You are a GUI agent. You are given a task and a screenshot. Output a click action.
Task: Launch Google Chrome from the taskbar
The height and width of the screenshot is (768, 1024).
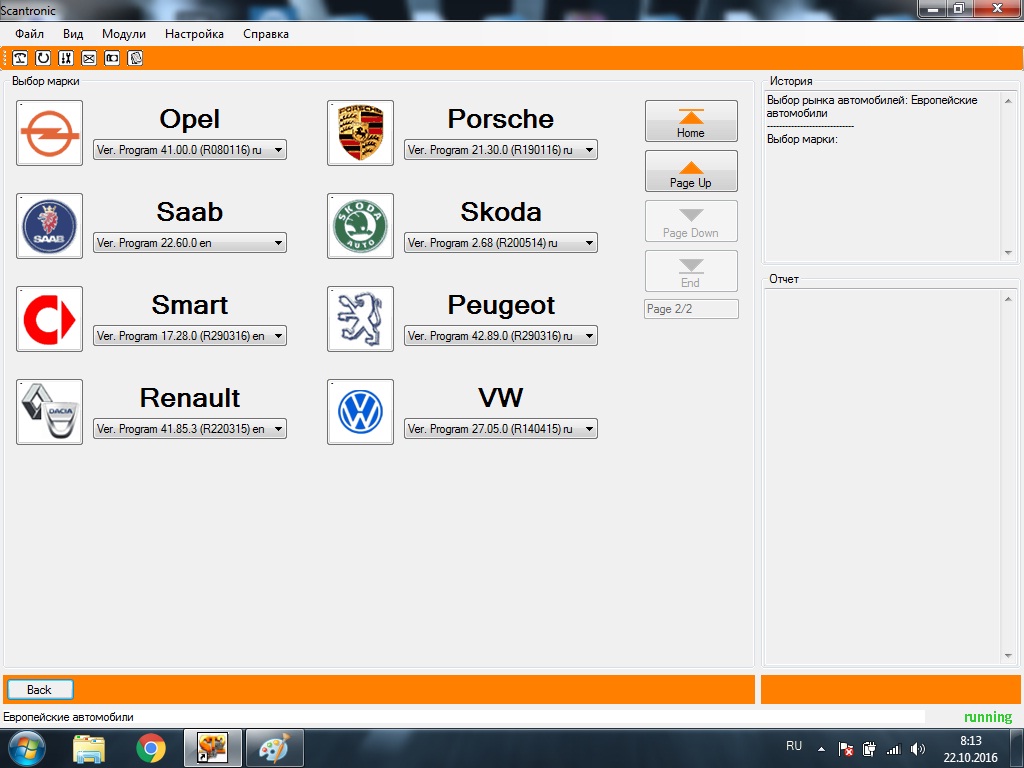tap(151, 748)
